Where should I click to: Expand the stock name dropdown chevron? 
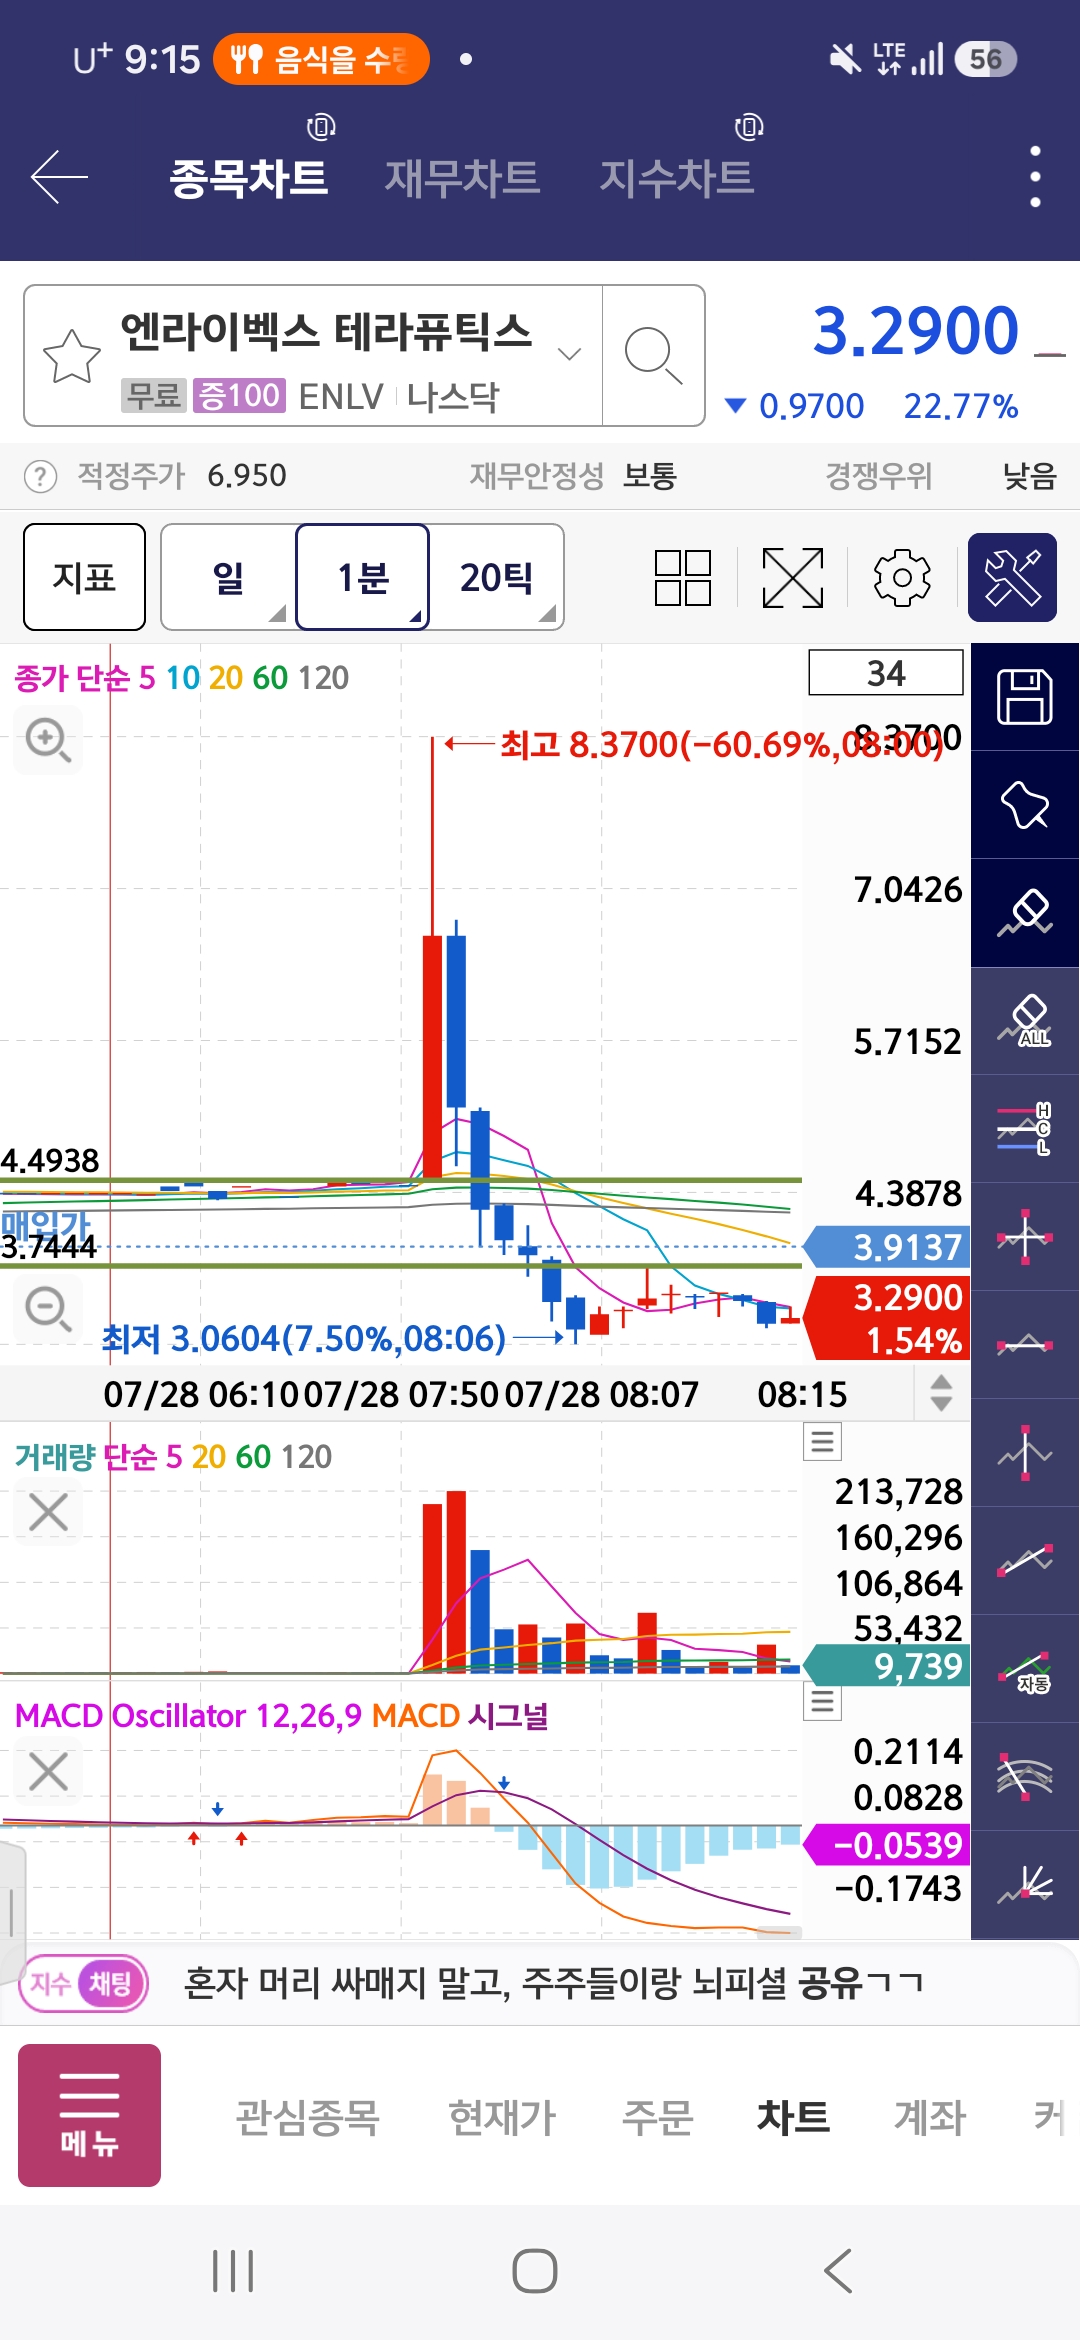569,354
